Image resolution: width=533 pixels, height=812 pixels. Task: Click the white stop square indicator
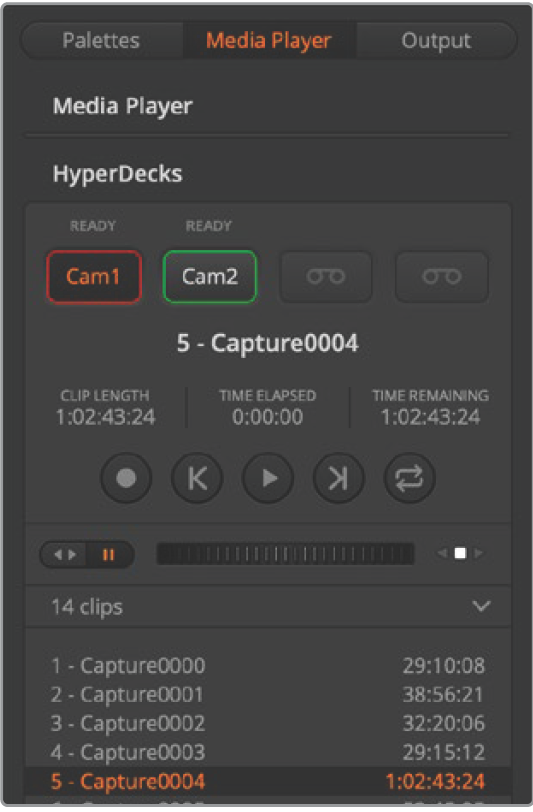[460, 553]
